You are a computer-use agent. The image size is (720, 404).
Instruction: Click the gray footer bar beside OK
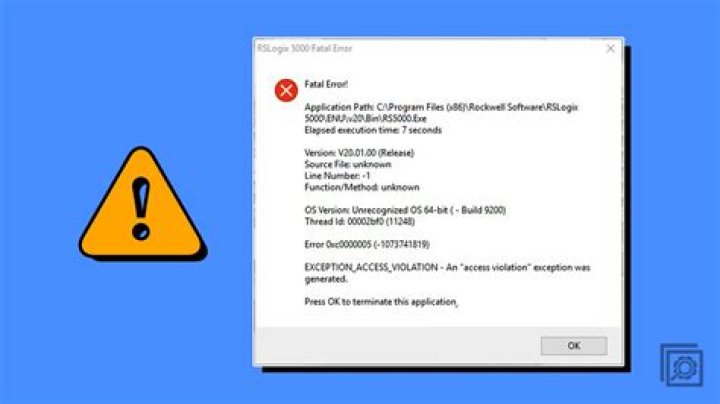(x=397, y=346)
